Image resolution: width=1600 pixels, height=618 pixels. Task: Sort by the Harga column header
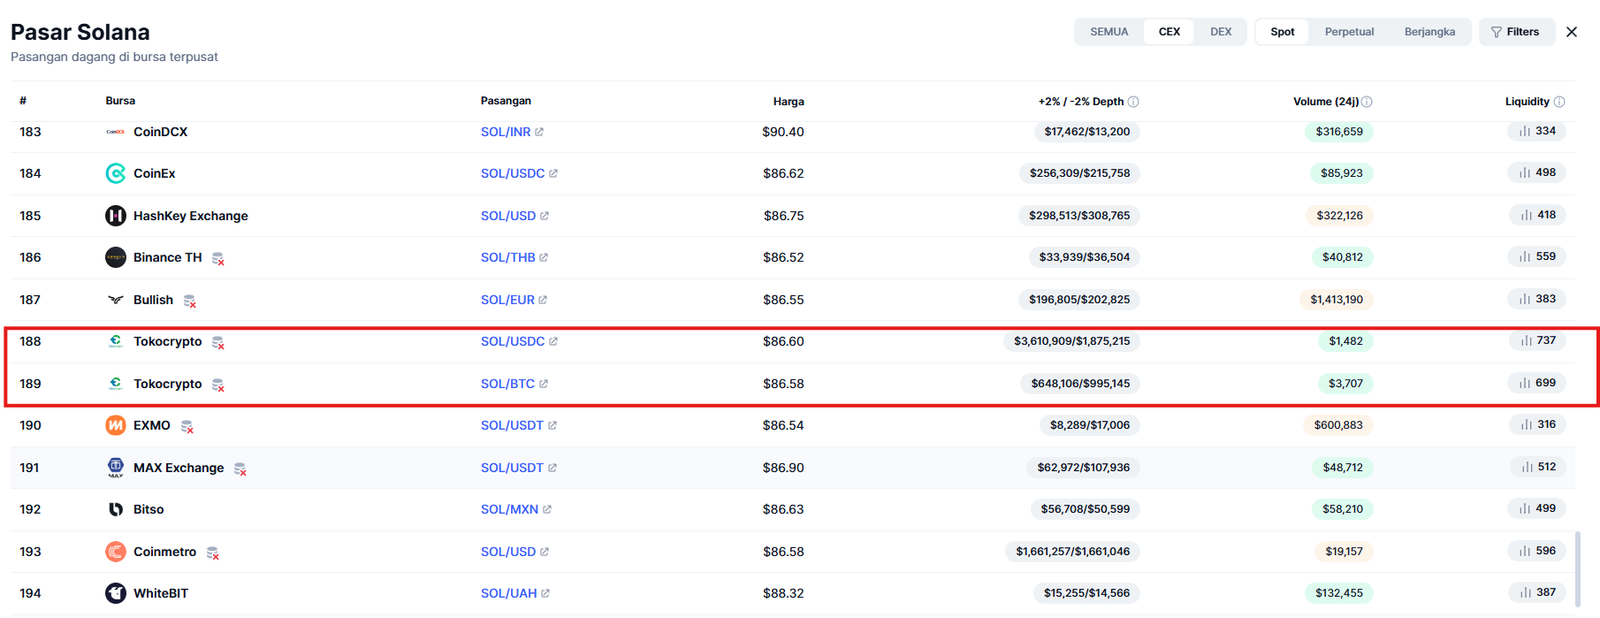coord(788,102)
